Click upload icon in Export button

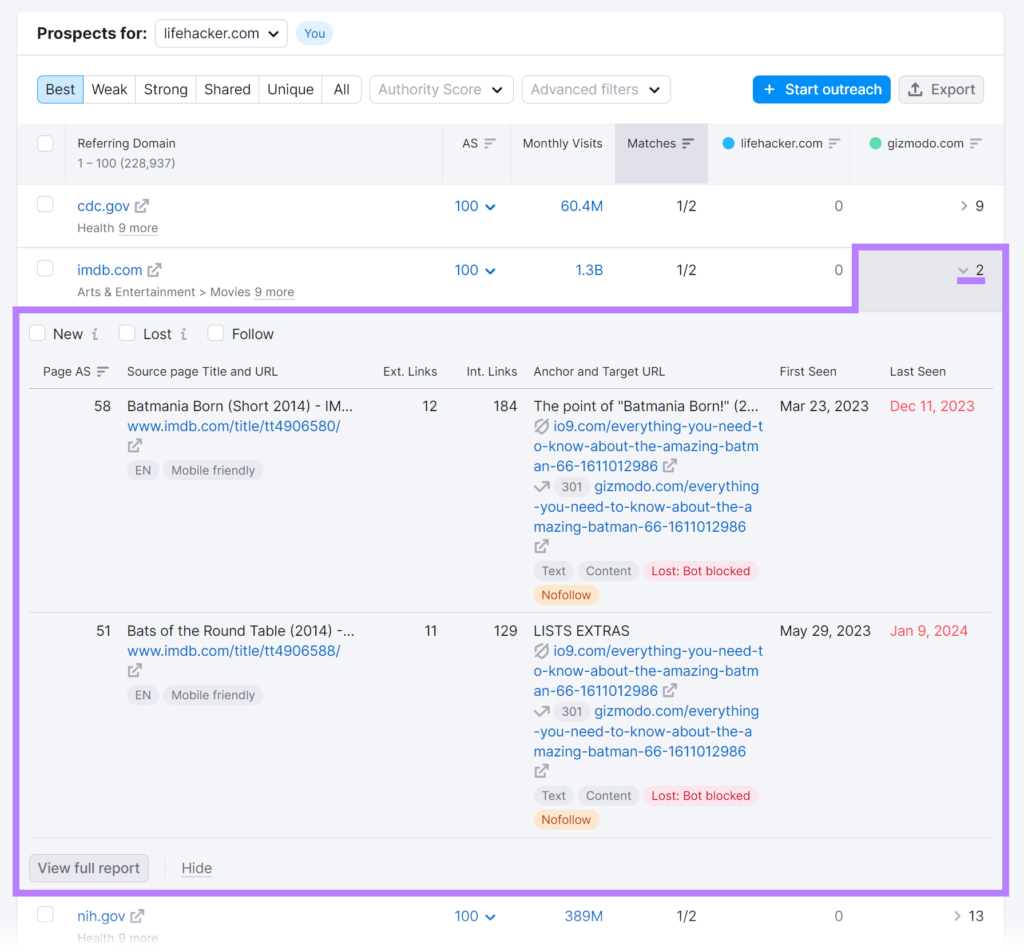[x=916, y=89]
